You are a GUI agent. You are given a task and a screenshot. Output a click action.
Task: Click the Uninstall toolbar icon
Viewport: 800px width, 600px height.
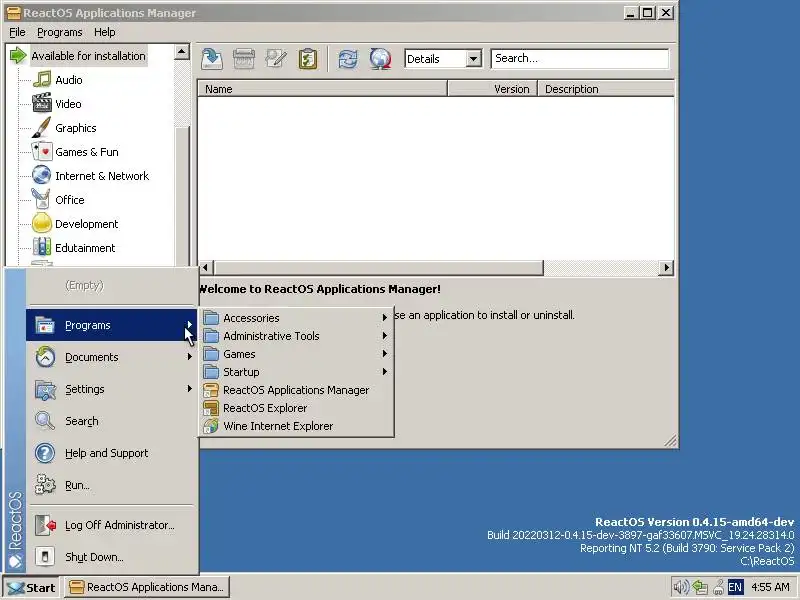coord(244,59)
